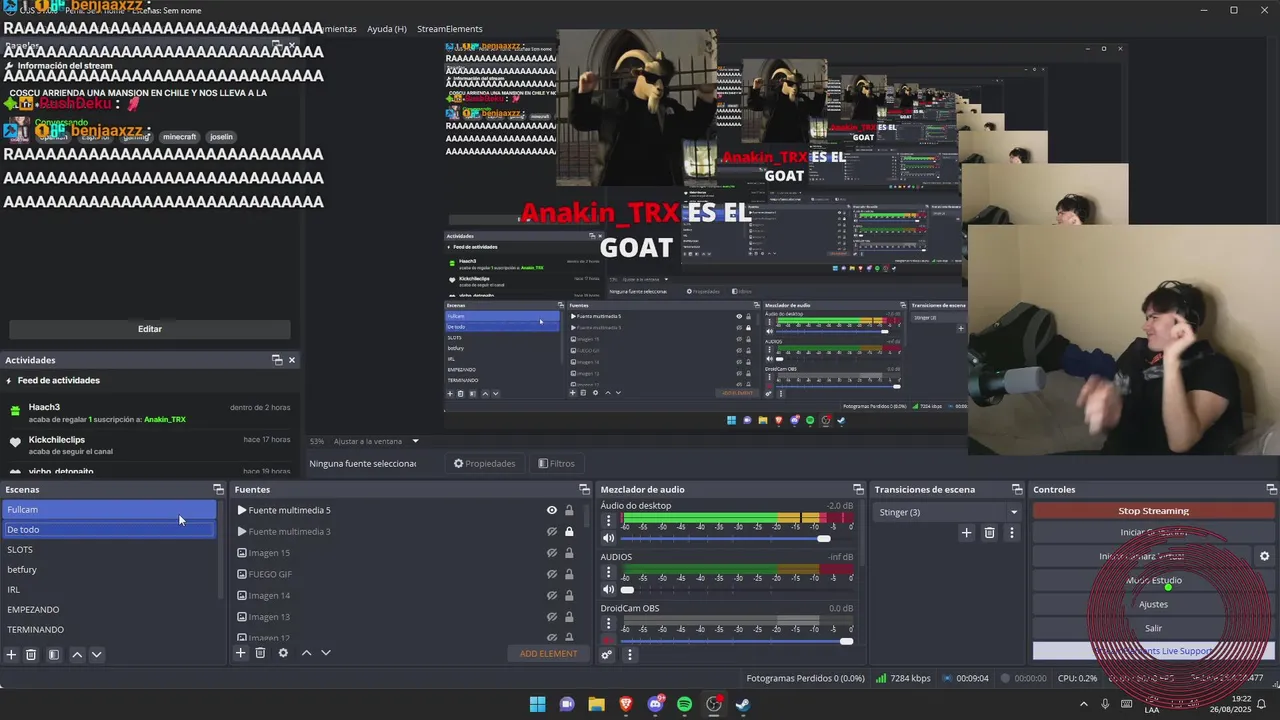Viewport: 1280px width, 720px height.
Task: Mute the Áudio do desktop channel
Action: tap(607, 538)
